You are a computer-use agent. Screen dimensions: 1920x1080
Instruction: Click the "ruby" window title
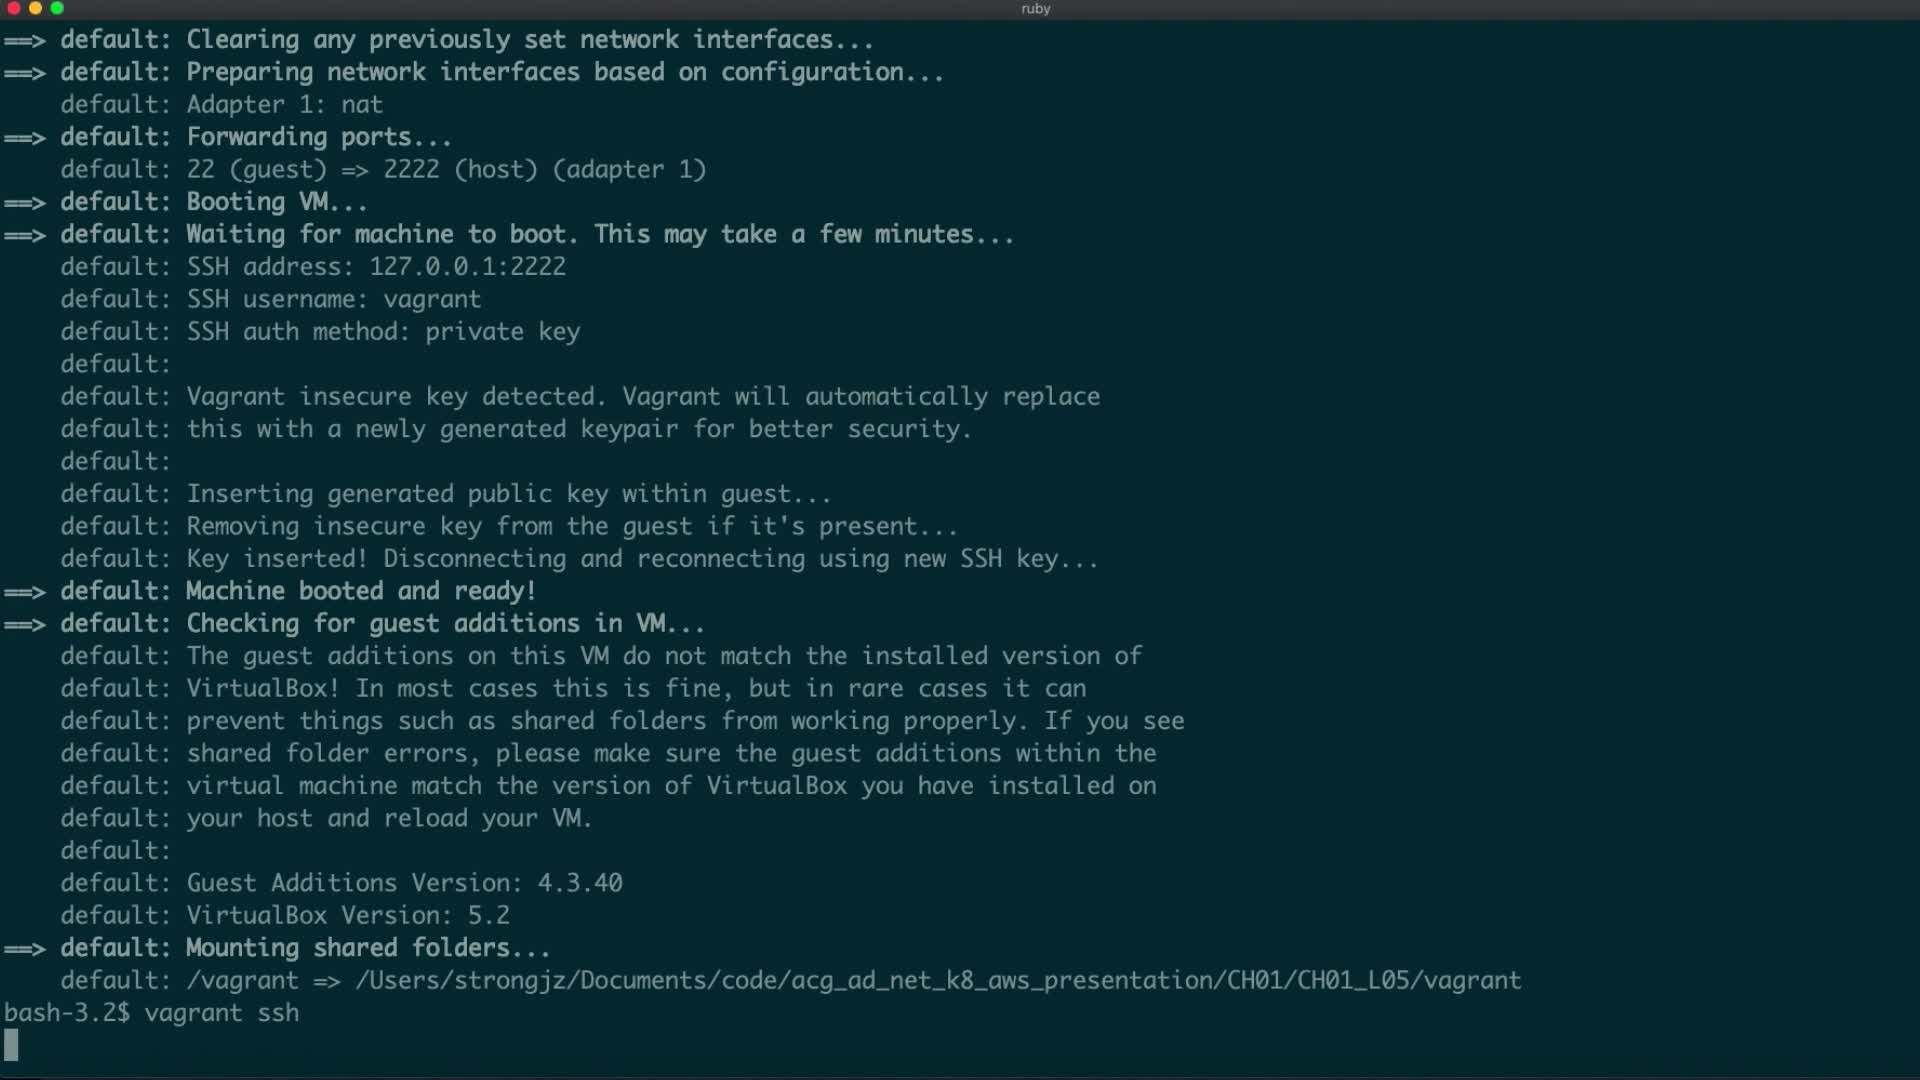[x=1035, y=9]
